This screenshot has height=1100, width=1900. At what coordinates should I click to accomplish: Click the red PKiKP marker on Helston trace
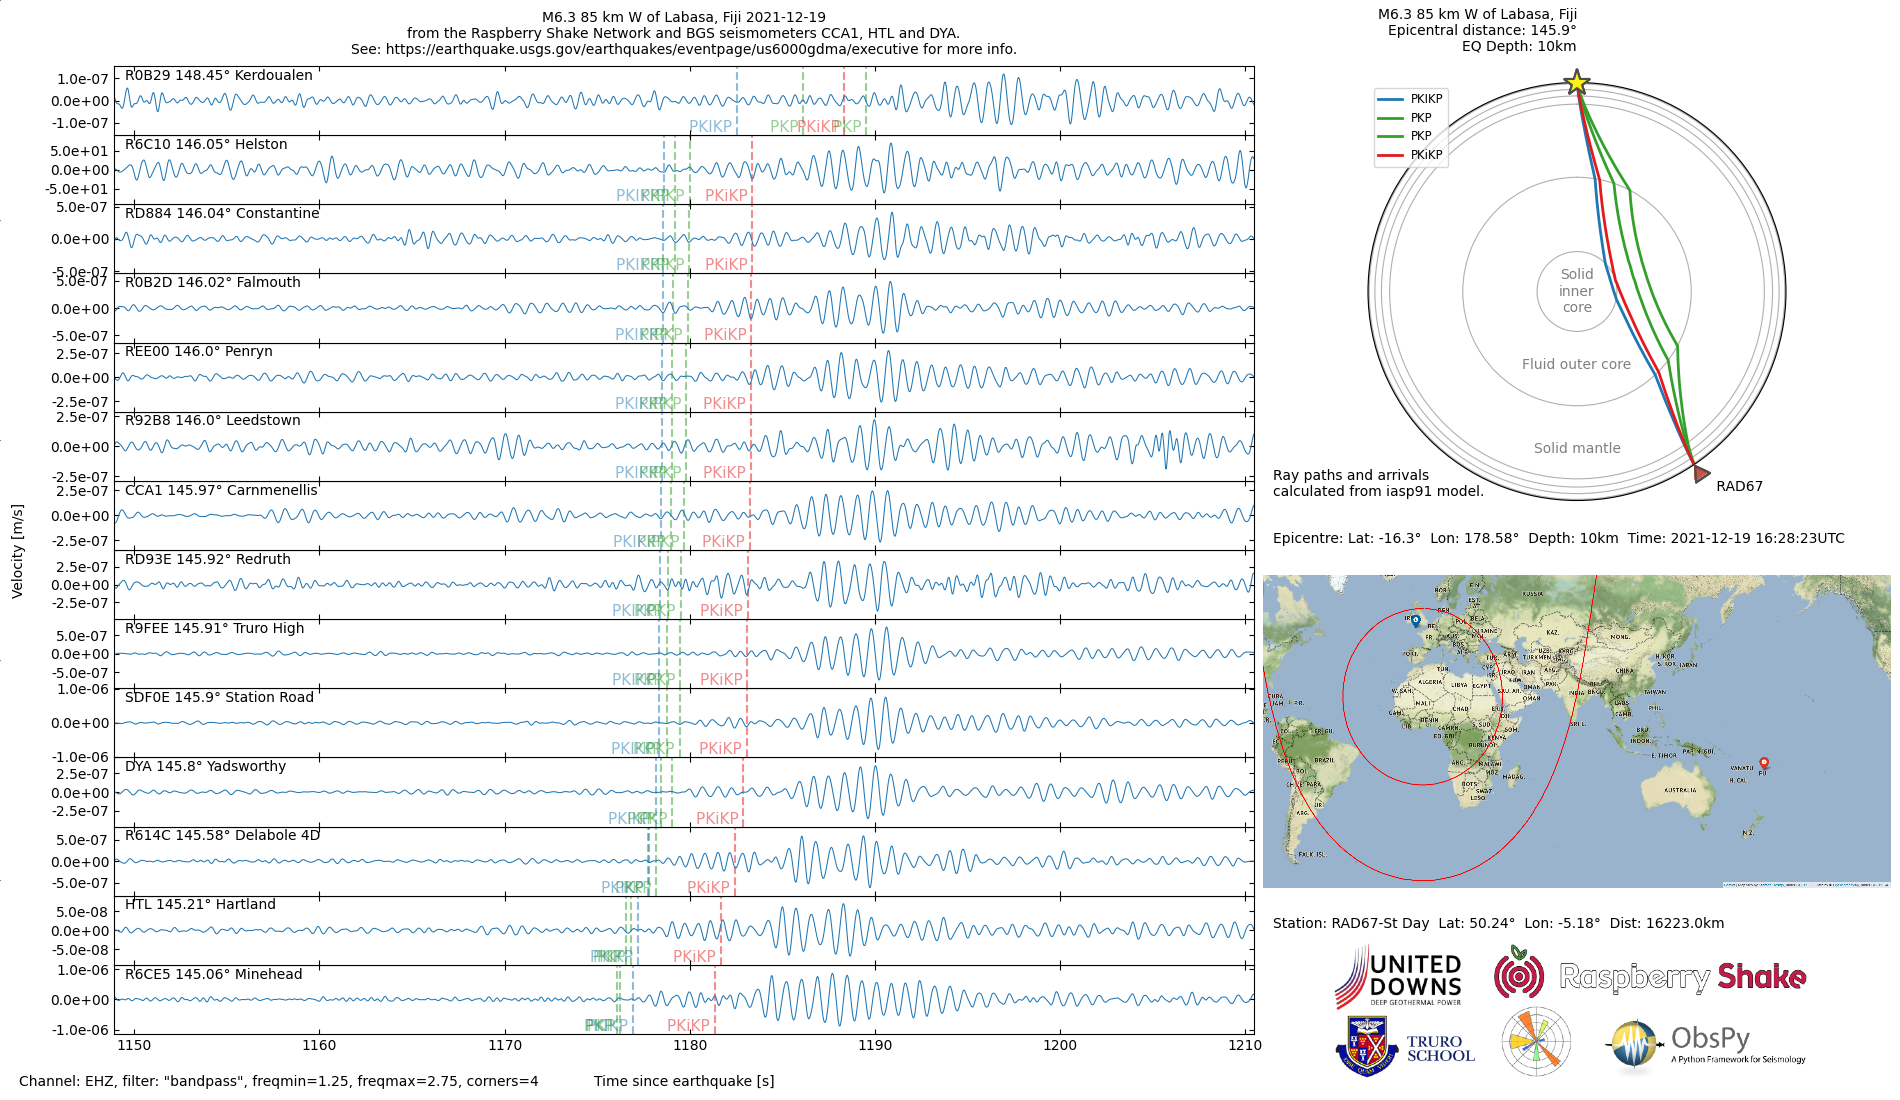726,195
